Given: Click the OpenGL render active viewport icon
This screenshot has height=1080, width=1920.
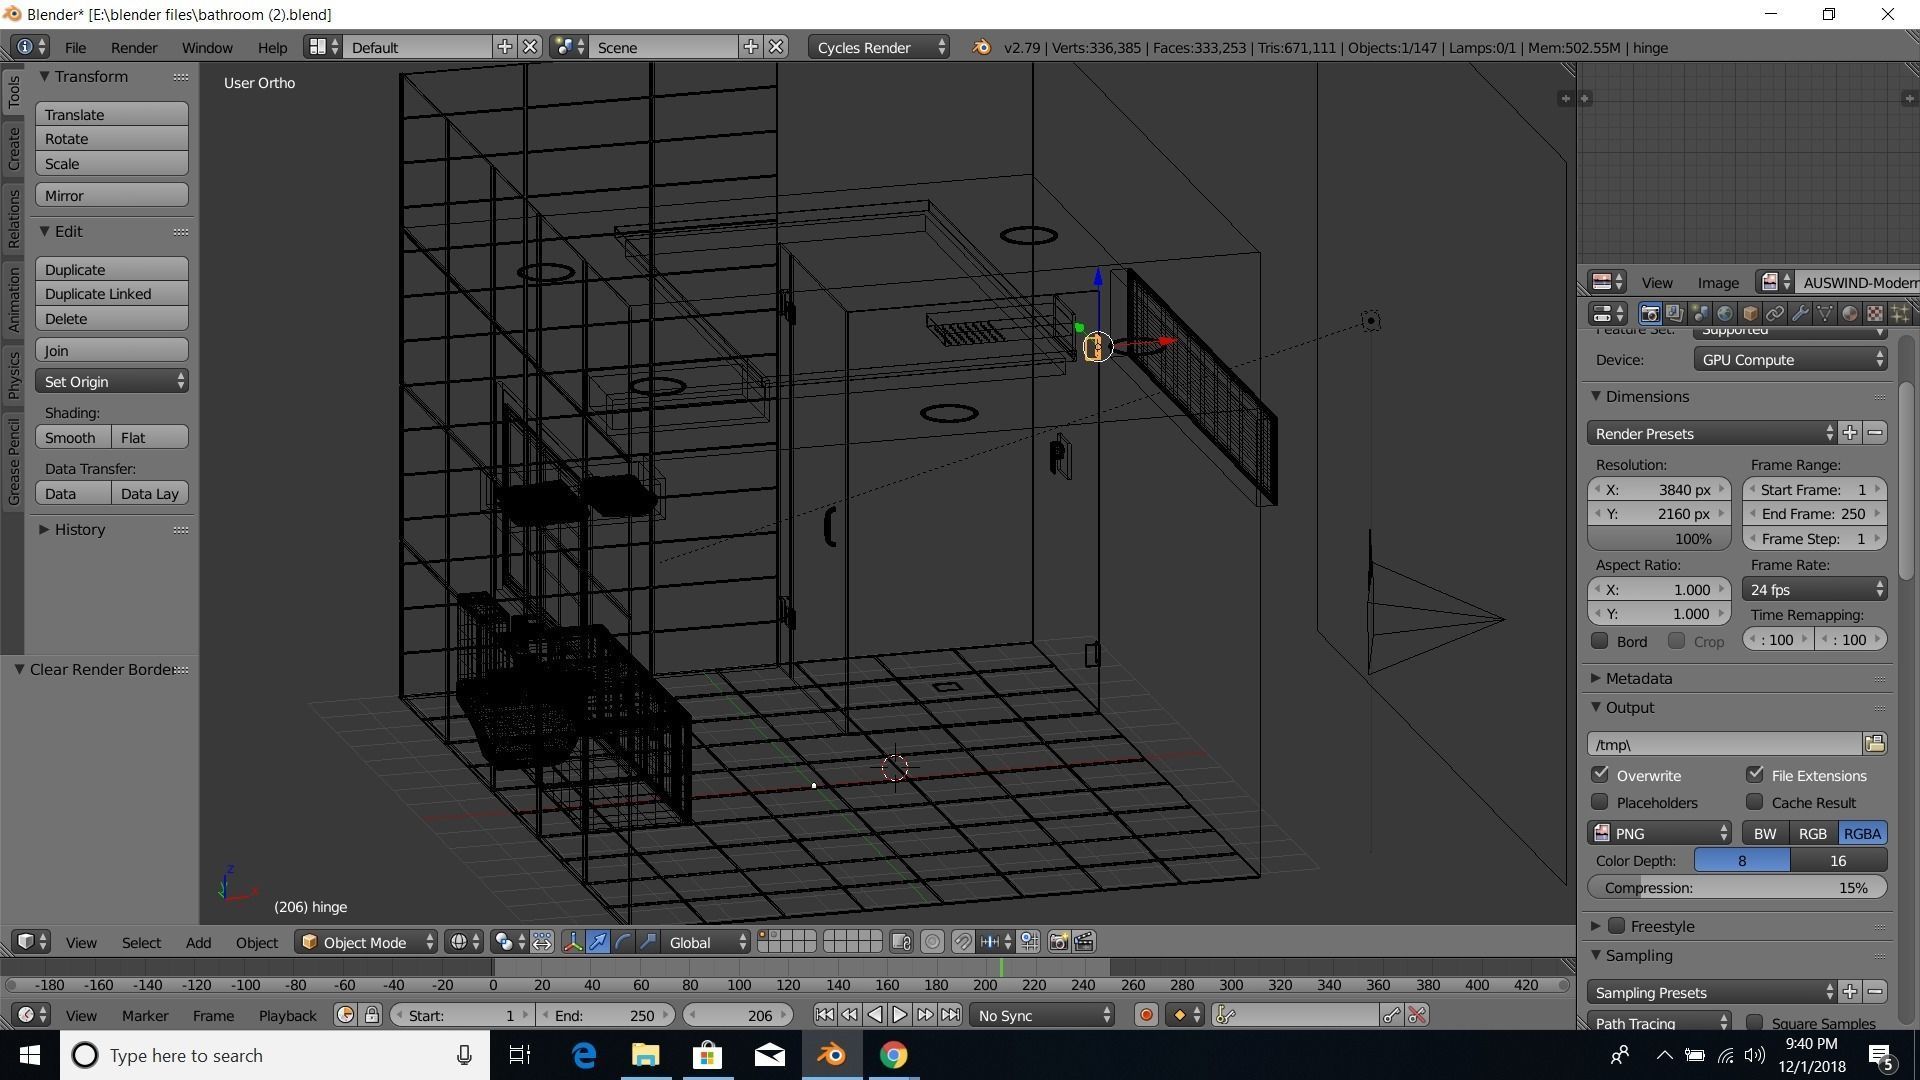Looking at the screenshot, I should point(1059,942).
